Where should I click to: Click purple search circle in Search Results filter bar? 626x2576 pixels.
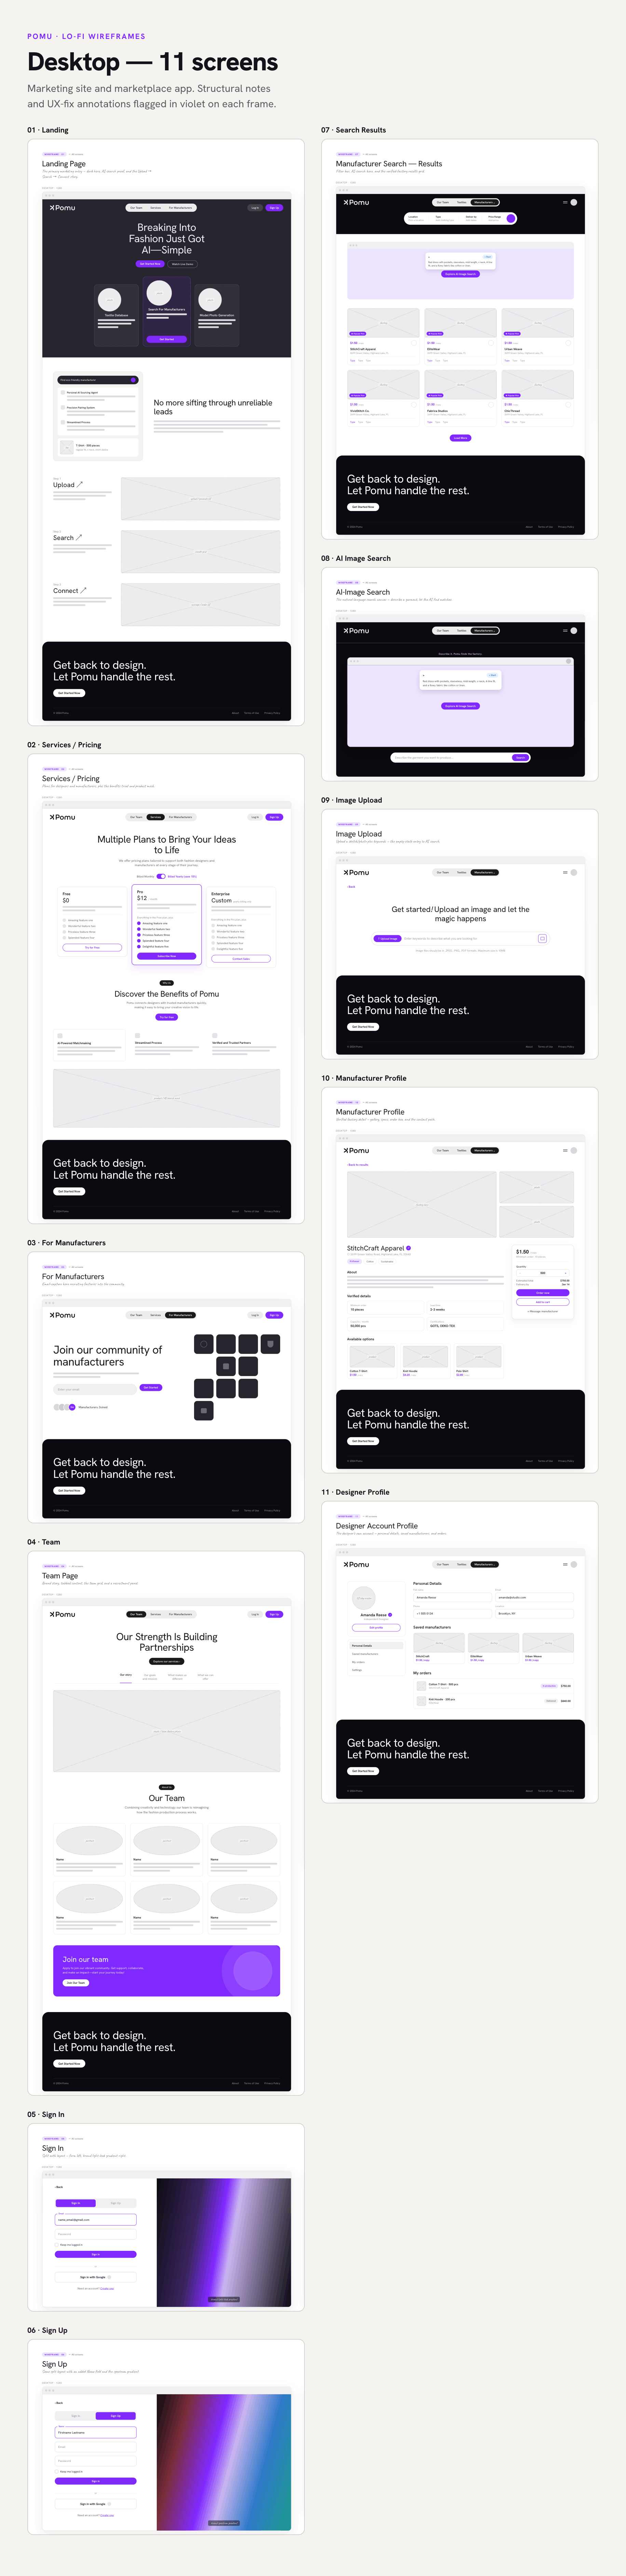[x=511, y=218]
